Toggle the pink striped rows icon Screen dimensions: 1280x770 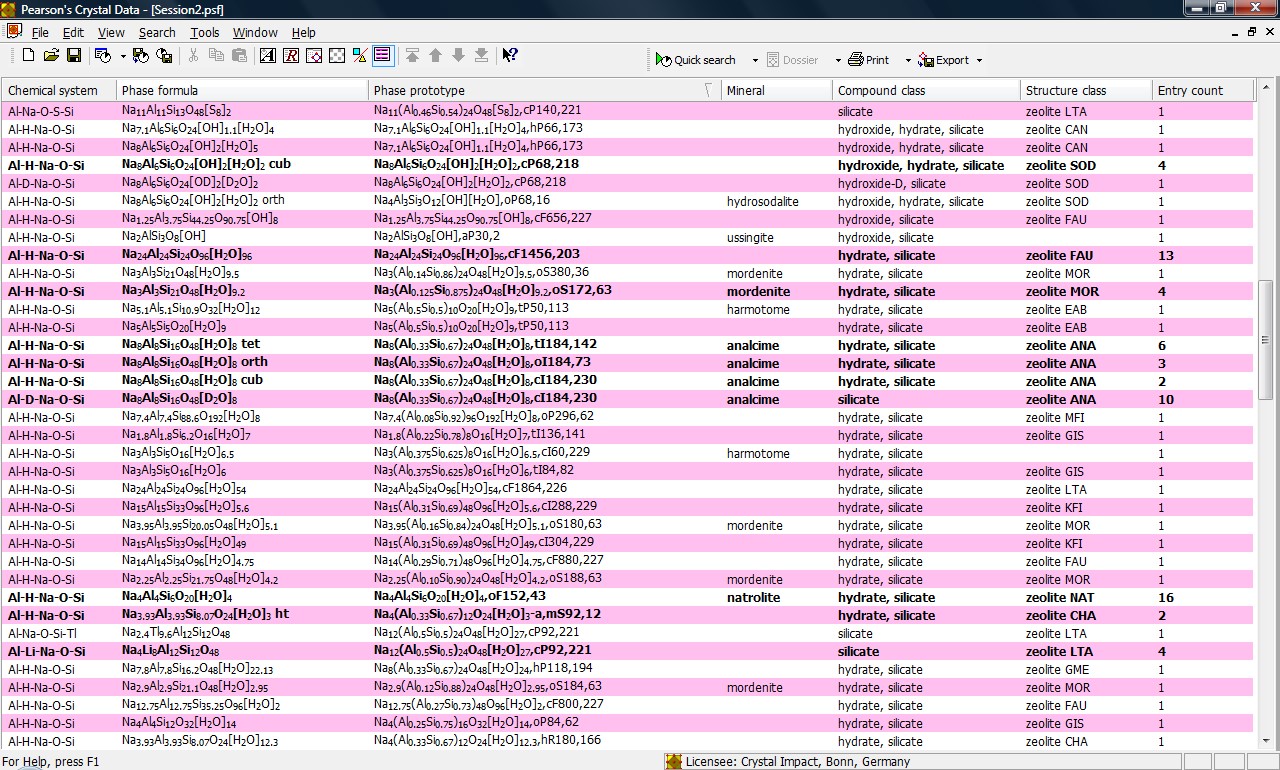click(382, 56)
